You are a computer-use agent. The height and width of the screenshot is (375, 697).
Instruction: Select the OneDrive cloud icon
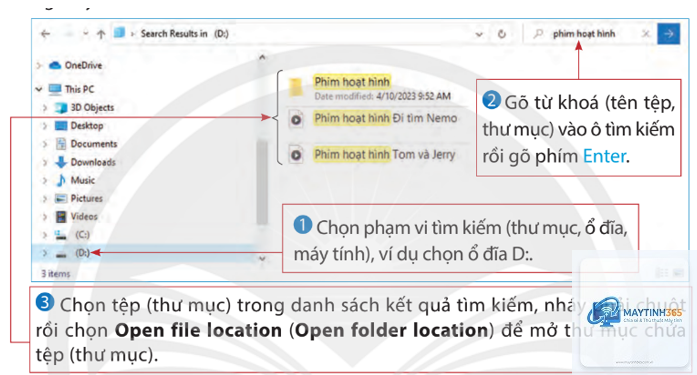click(55, 65)
